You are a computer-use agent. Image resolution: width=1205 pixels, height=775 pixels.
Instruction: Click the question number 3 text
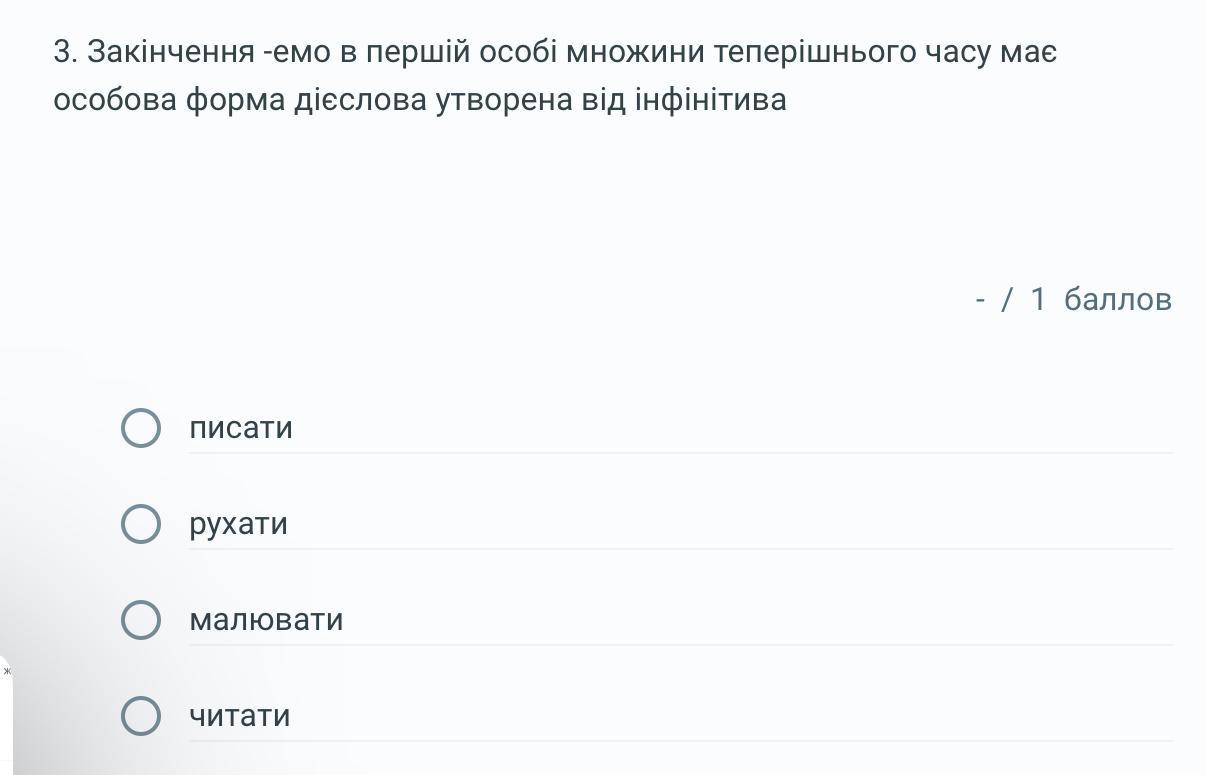pyautogui.click(x=65, y=52)
